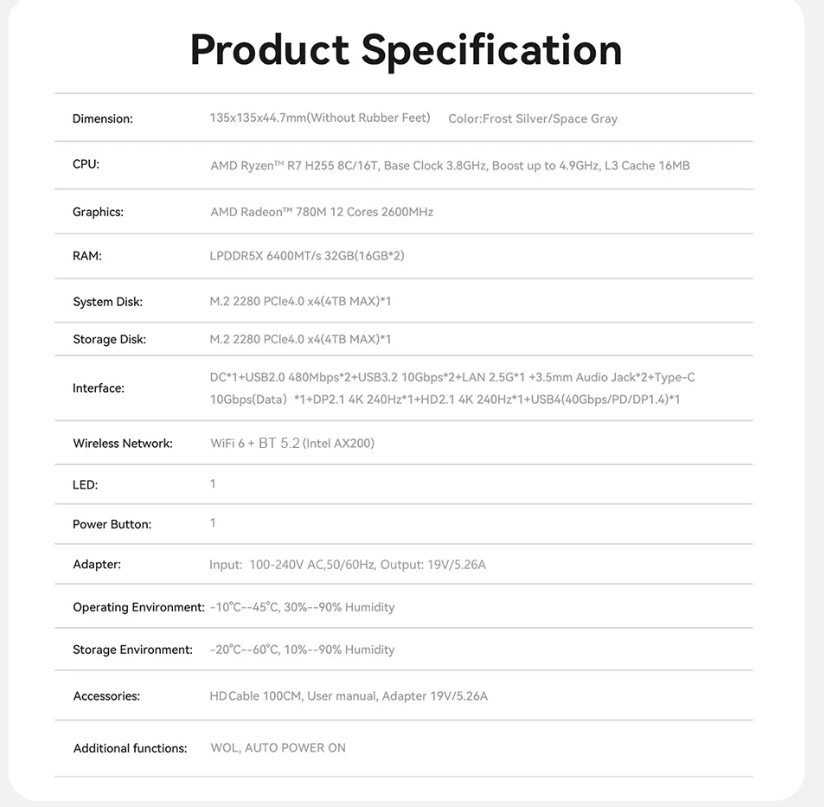Screen dimensions: 824x807
Task: Click the AMD Ryzen R7 H255 description
Action: tap(450, 165)
